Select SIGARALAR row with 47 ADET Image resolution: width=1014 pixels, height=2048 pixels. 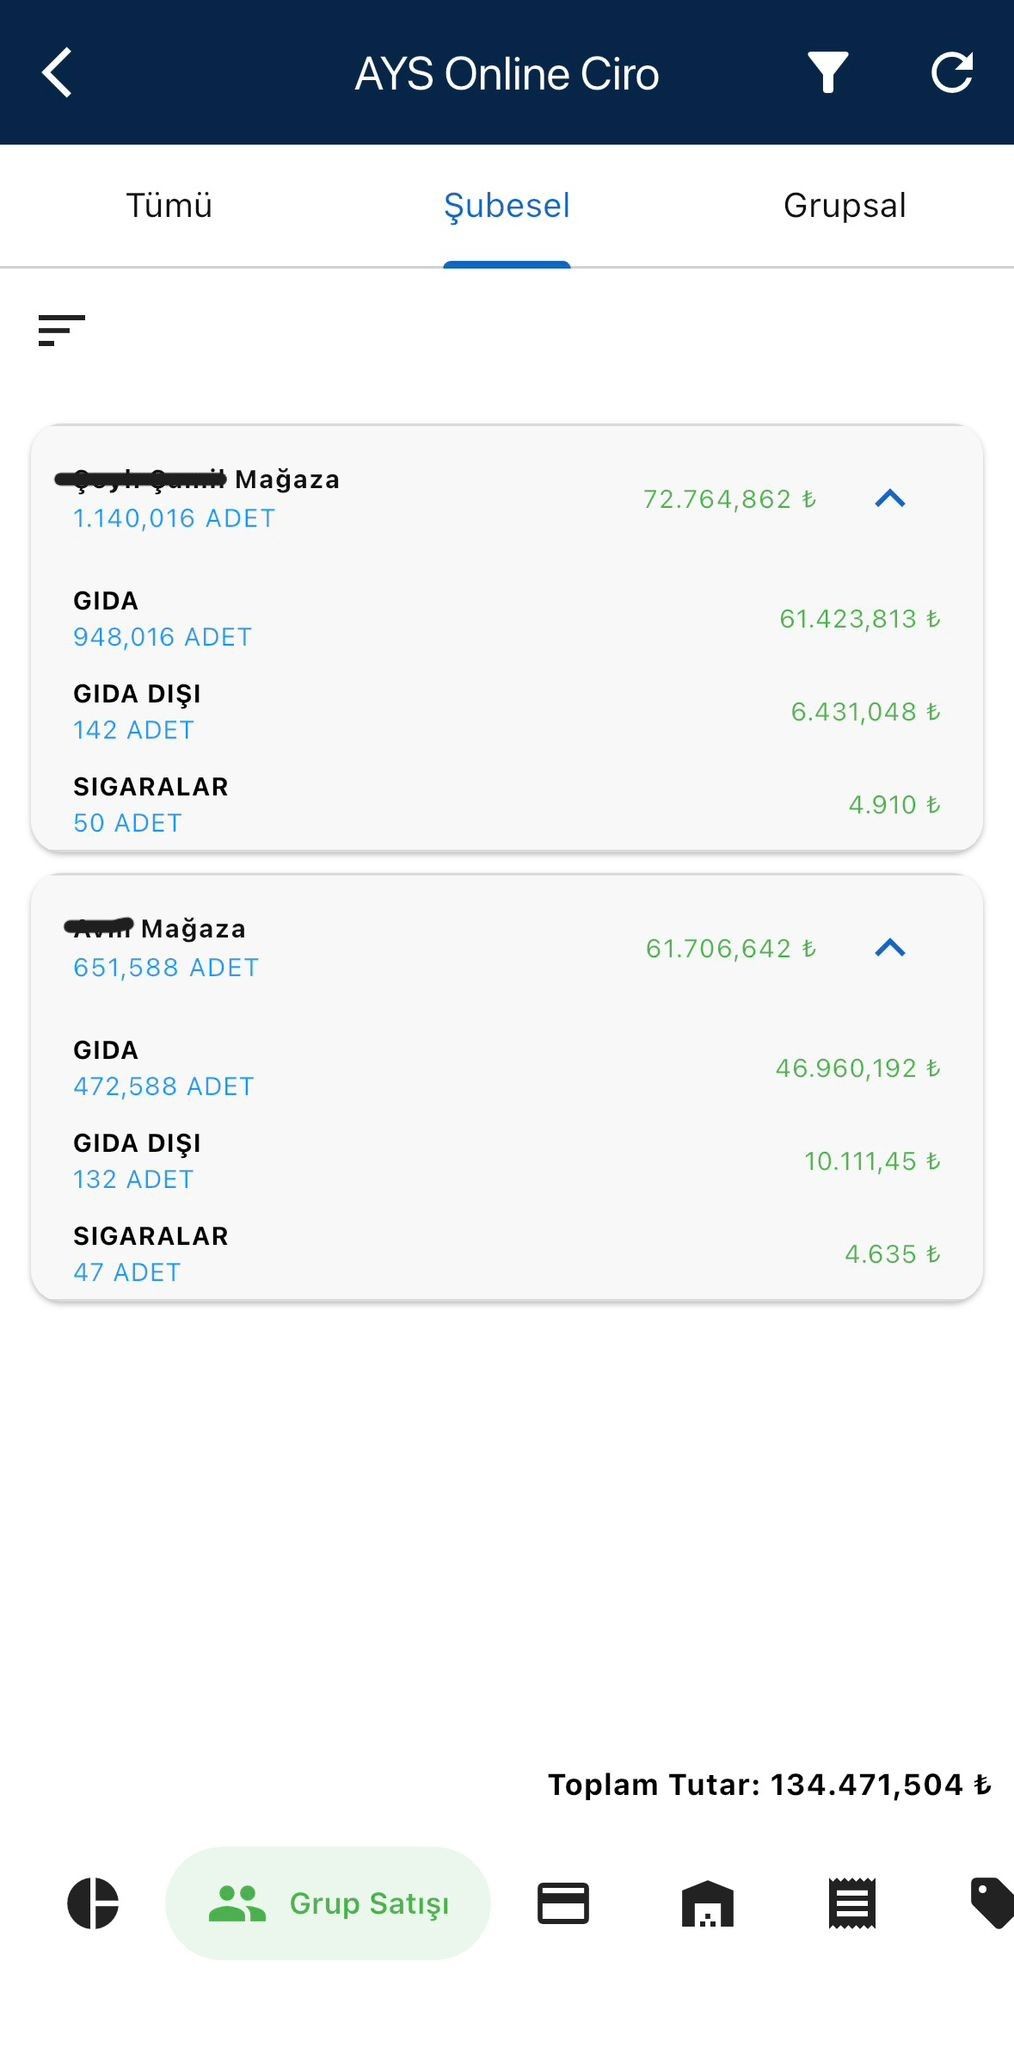[x=506, y=1254]
